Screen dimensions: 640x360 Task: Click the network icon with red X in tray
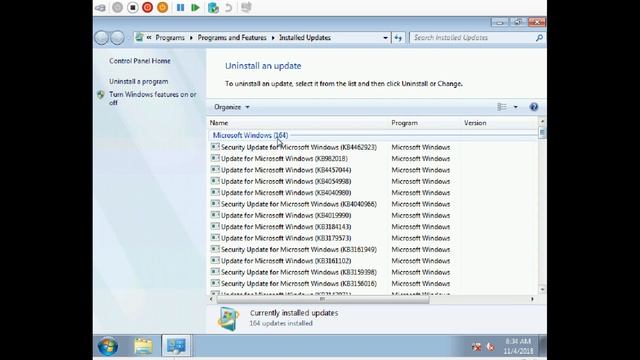476,347
